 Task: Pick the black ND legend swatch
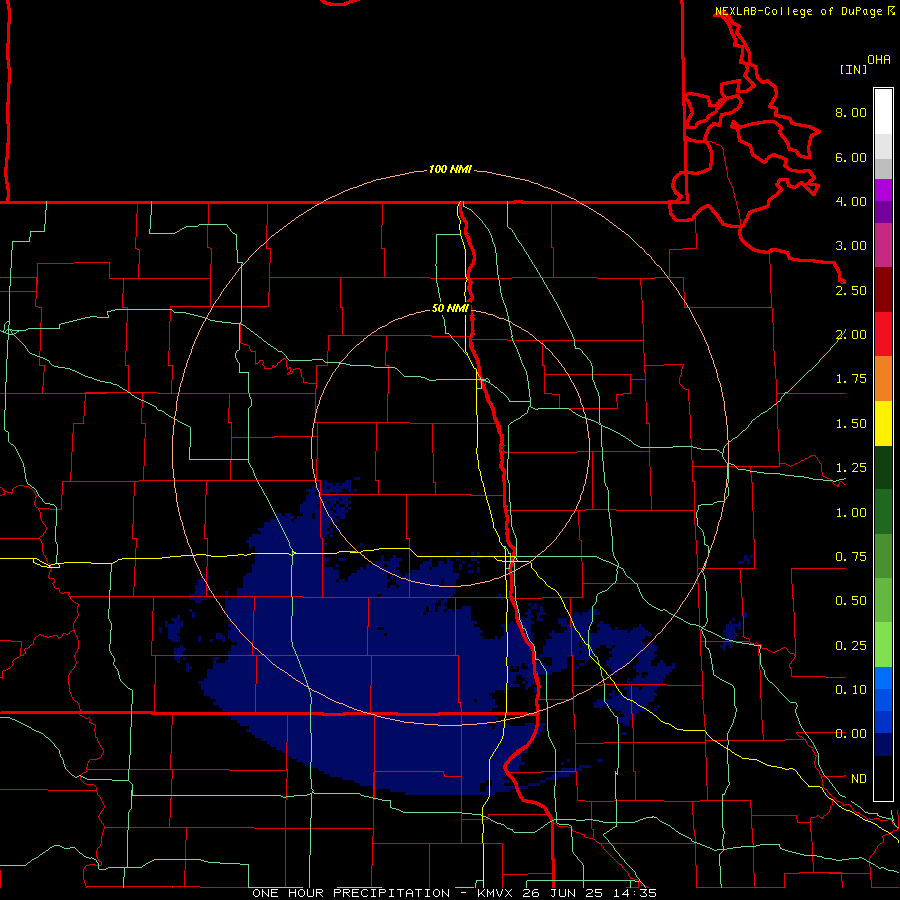pyautogui.click(x=883, y=778)
